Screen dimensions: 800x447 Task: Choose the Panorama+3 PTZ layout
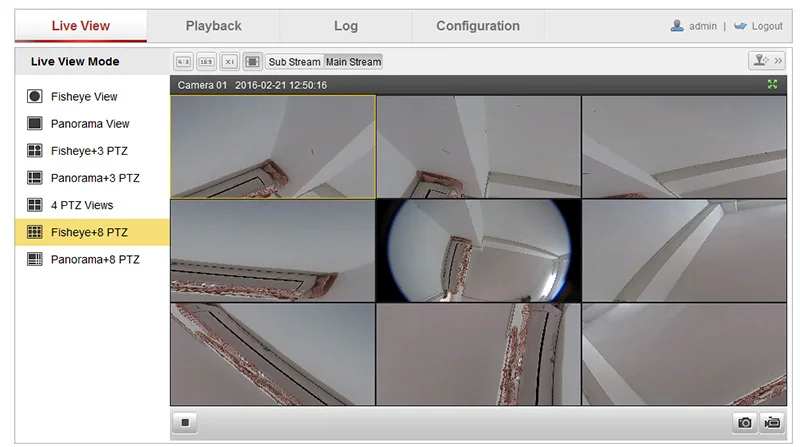[x=95, y=178]
